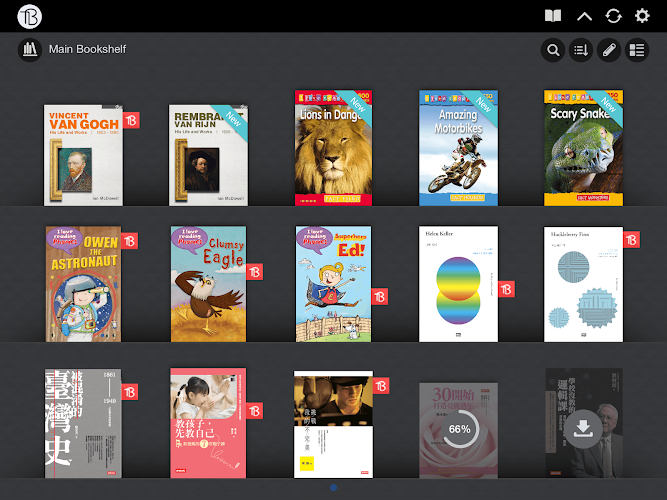Edit the bookshelf with the pencil icon
The height and width of the screenshot is (500, 667).
click(608, 50)
